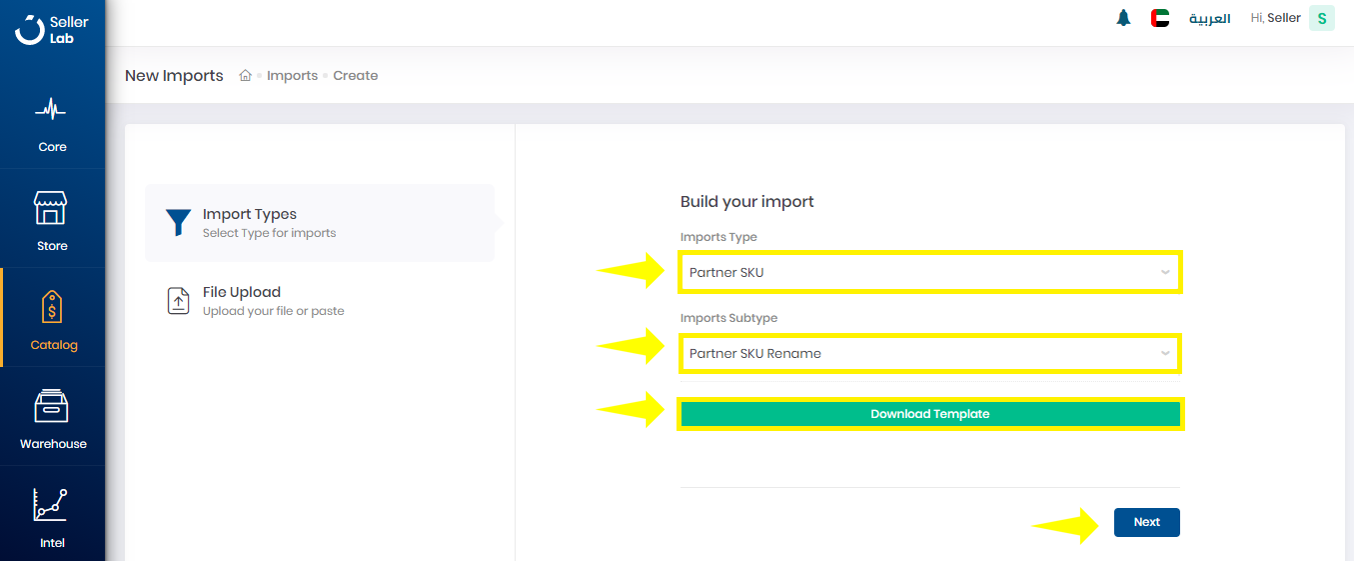Click the Partner SKU Rename chevron arrow

[x=1165, y=353]
